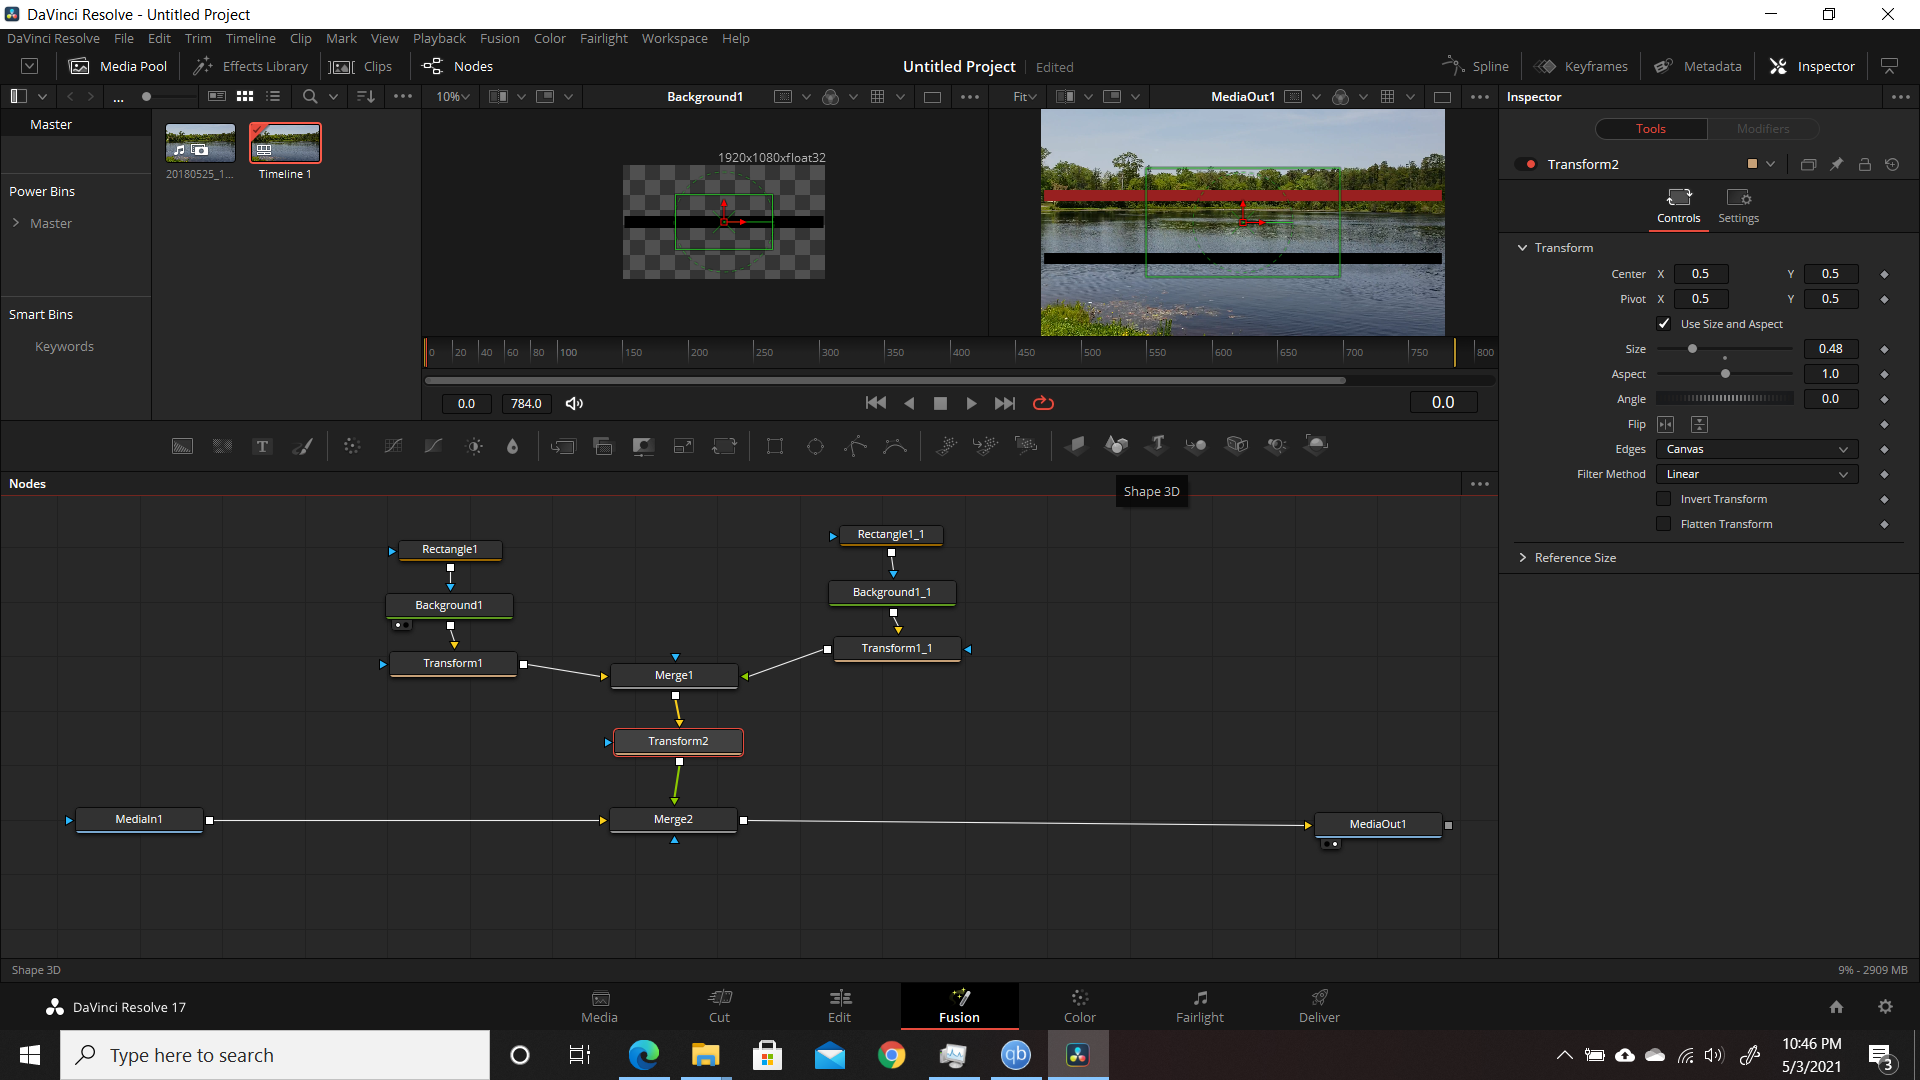Add a Polygon mask from toolbar

click(x=855, y=446)
